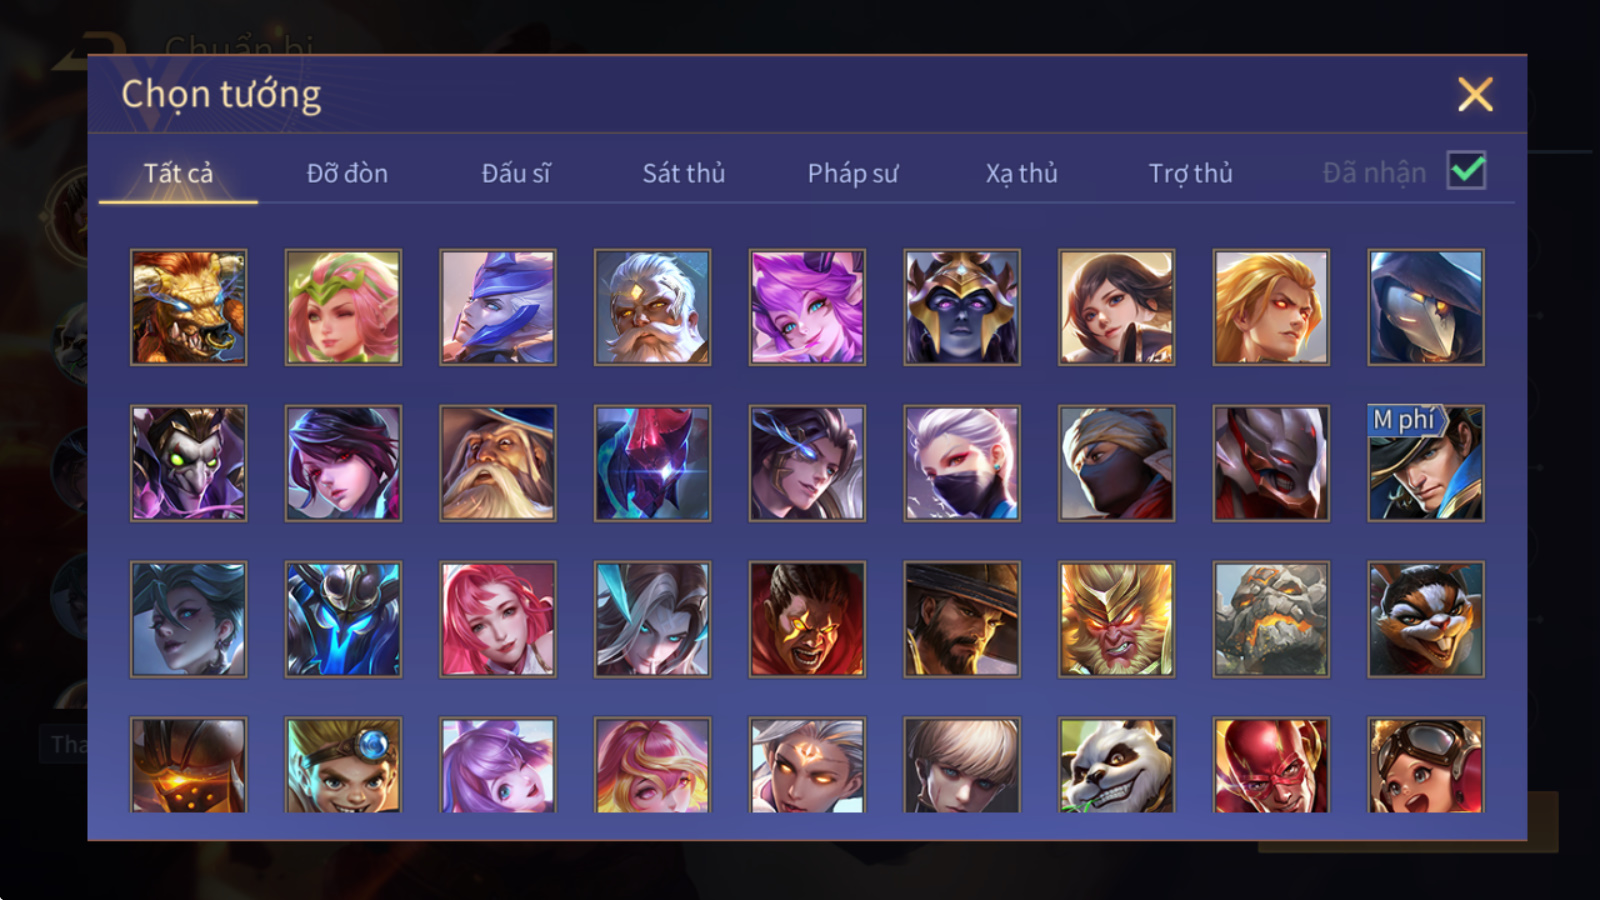The image size is (1600, 900).
Task: Pick the plague-doctor hooded hero
Action: (x=1426, y=307)
